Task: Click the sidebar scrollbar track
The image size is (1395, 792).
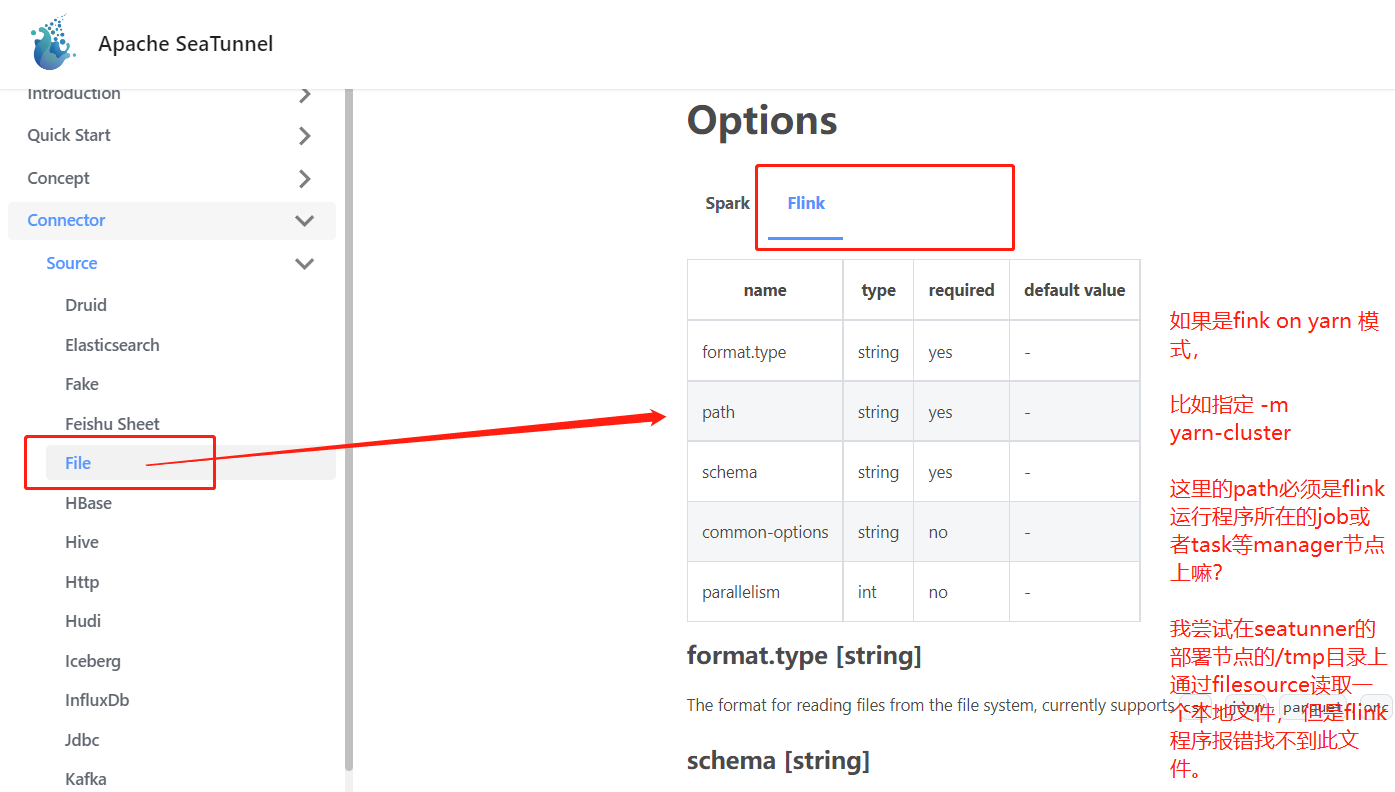Action: 349,400
